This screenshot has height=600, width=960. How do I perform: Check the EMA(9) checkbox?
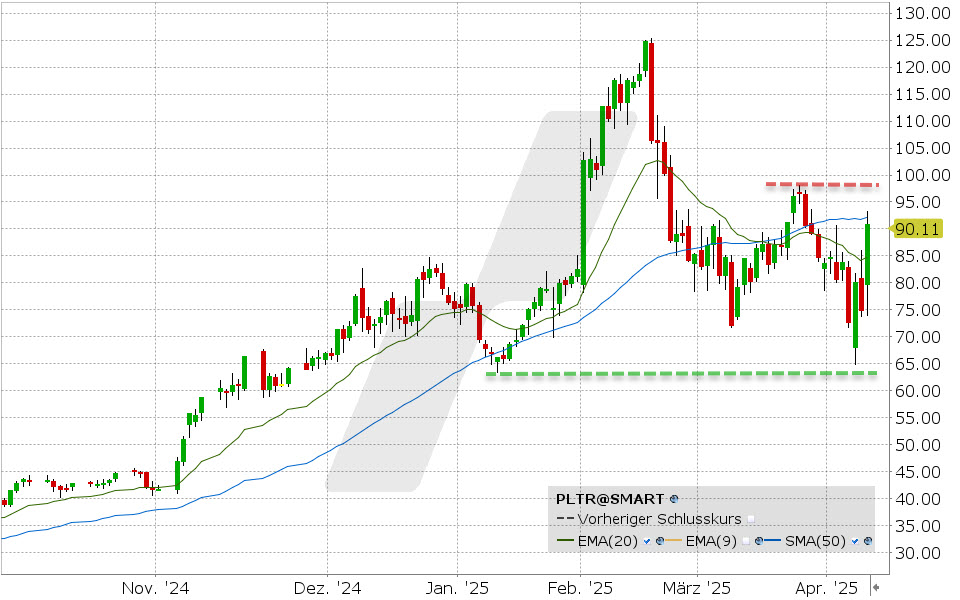coord(746,541)
